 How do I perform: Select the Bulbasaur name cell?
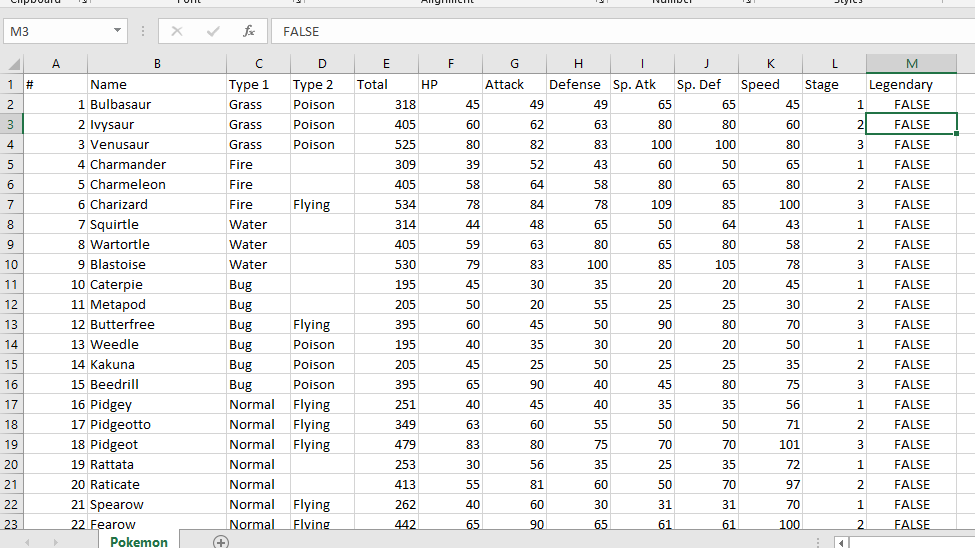point(157,104)
